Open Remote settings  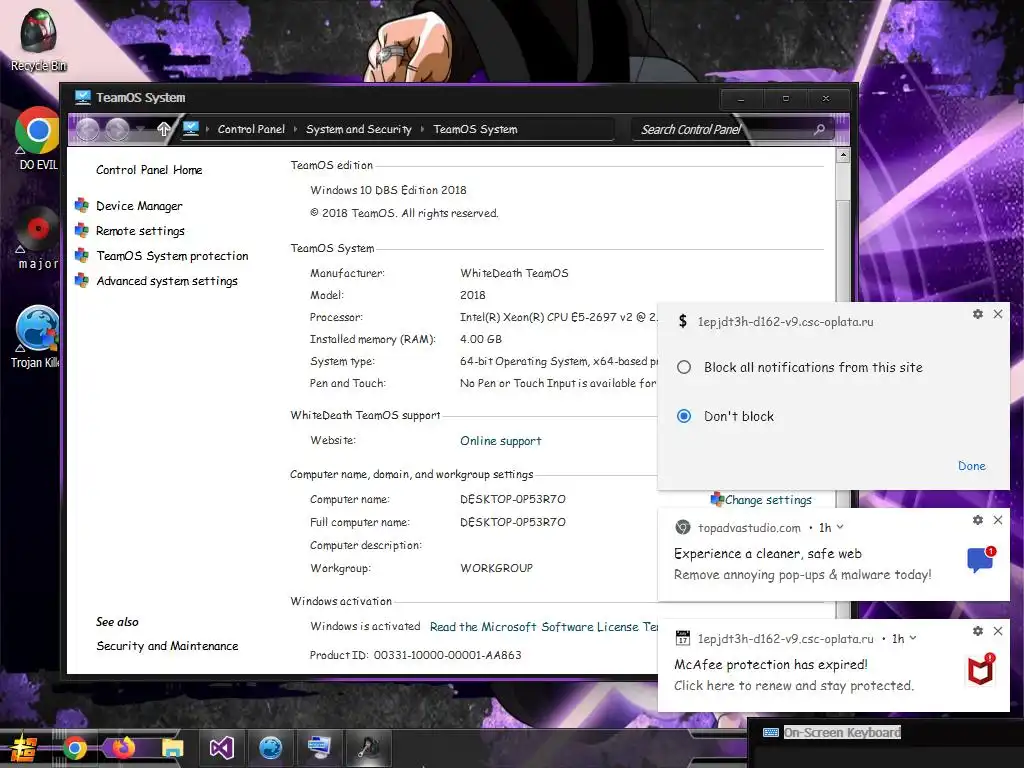coord(140,231)
